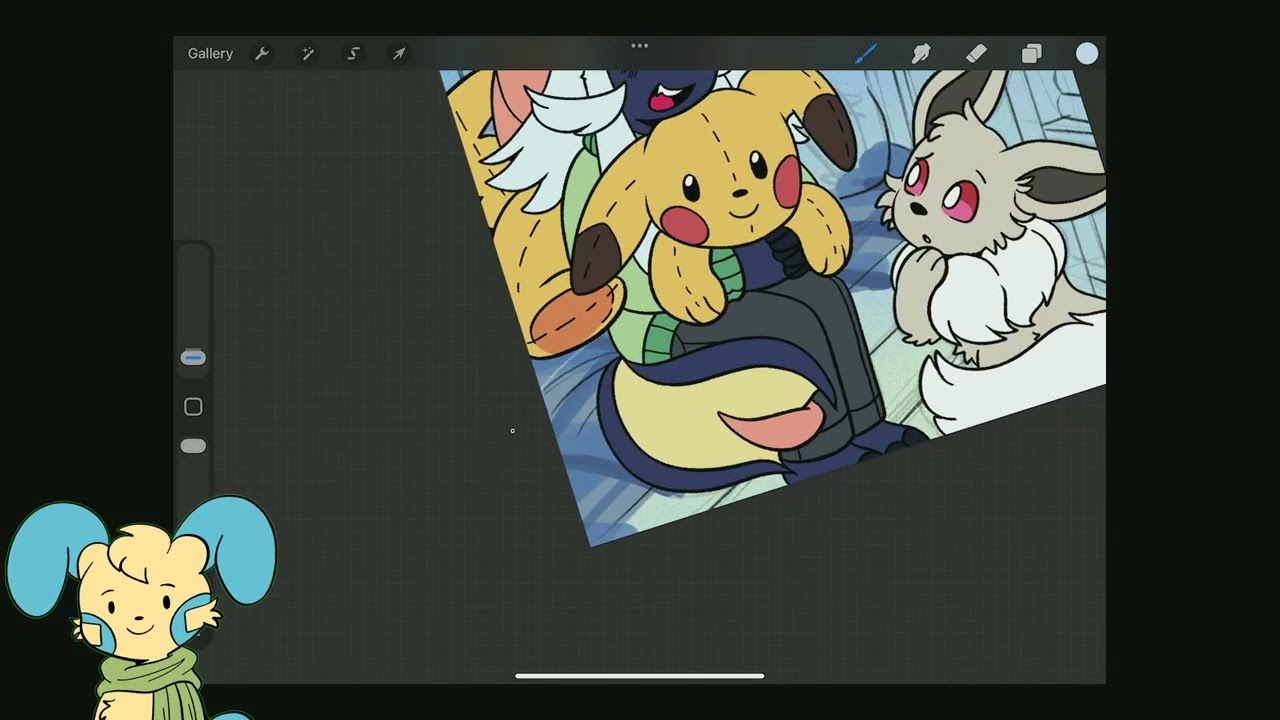
Task: Click the three-dot menu at top center
Action: 640,45
